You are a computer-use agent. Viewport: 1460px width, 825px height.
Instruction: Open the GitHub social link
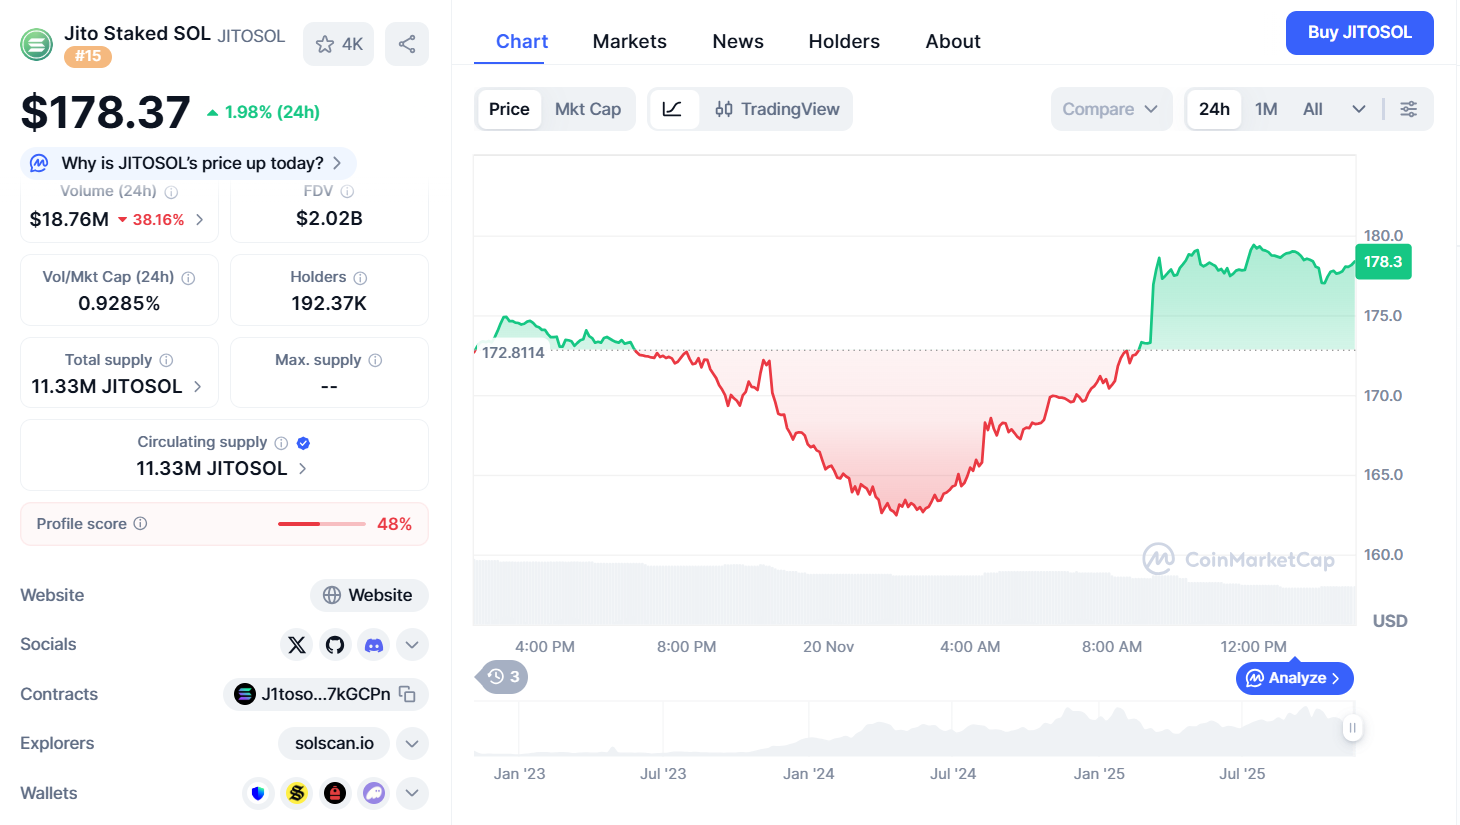tap(335, 645)
